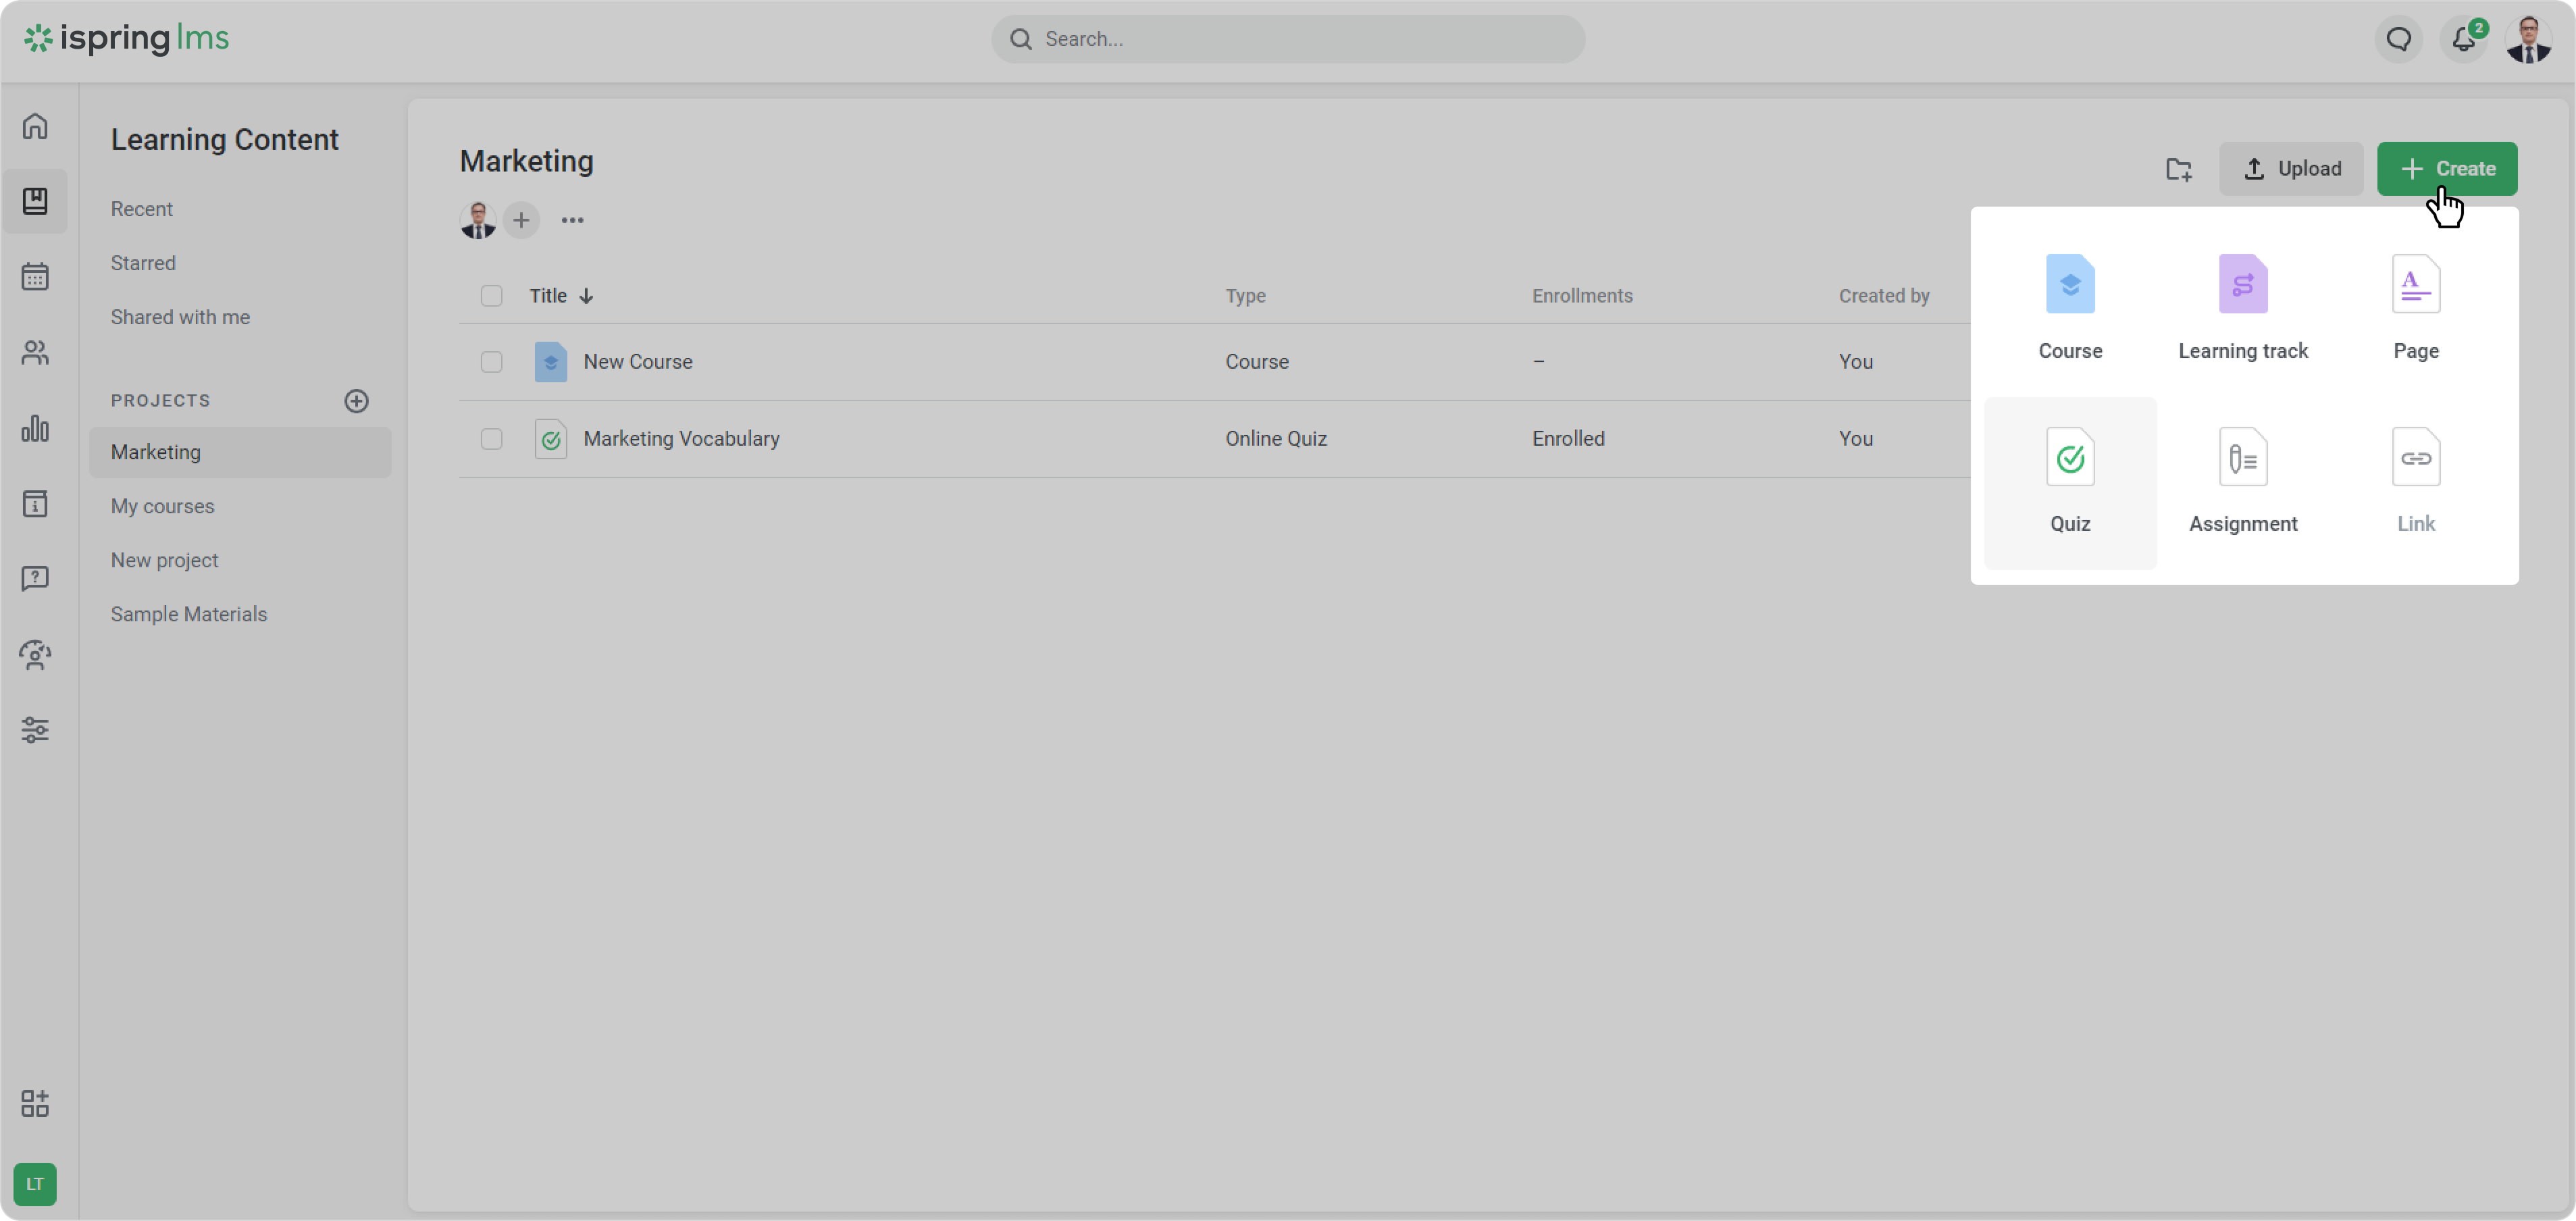Go to the home sidebar icon
This screenshot has height=1221, width=2576.
(35, 126)
